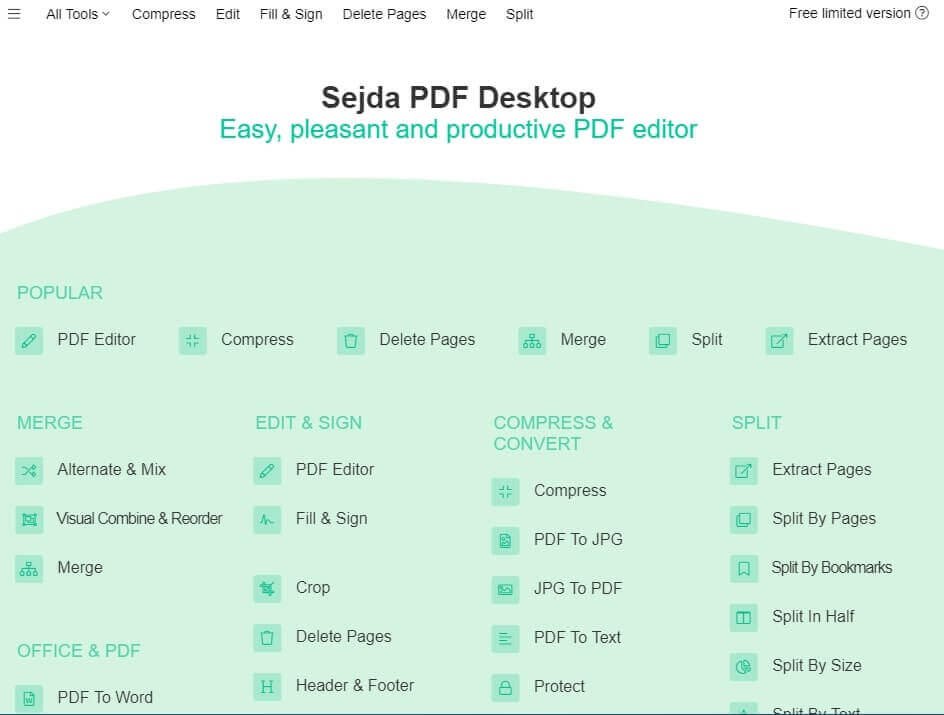This screenshot has width=944, height=715.
Task: Open Compress link under Popular
Action: 257,339
